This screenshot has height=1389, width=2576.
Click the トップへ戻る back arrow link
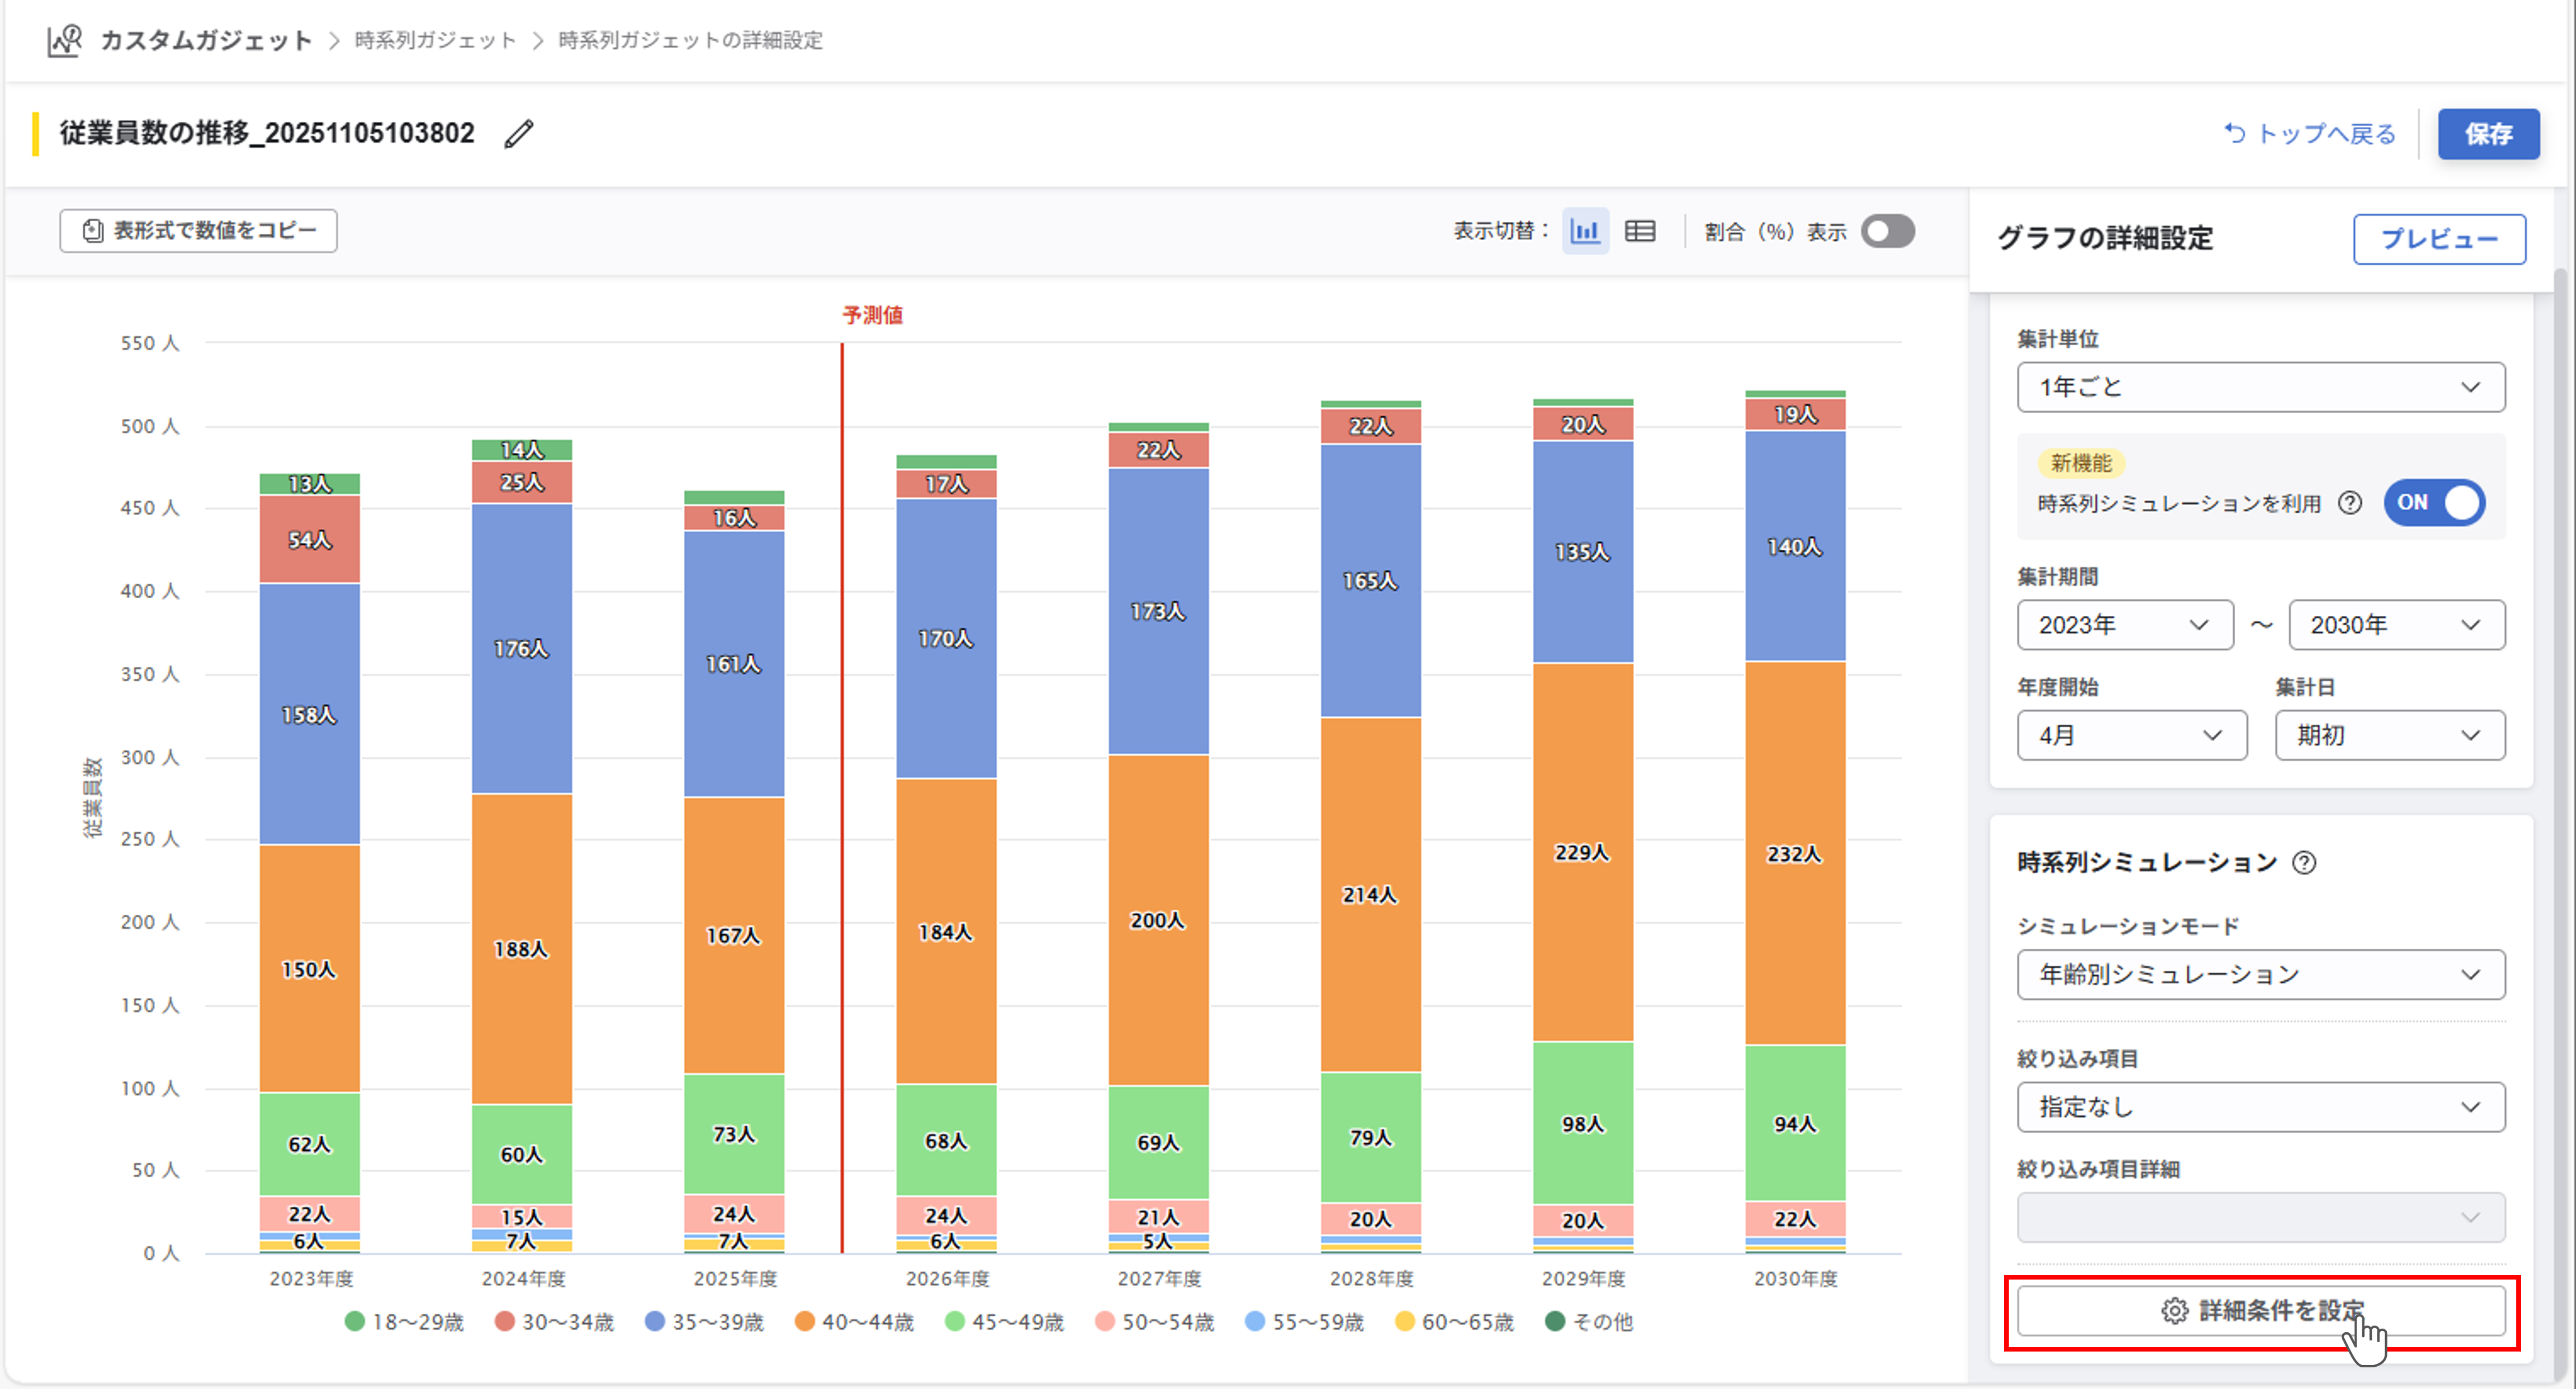pos(2310,134)
